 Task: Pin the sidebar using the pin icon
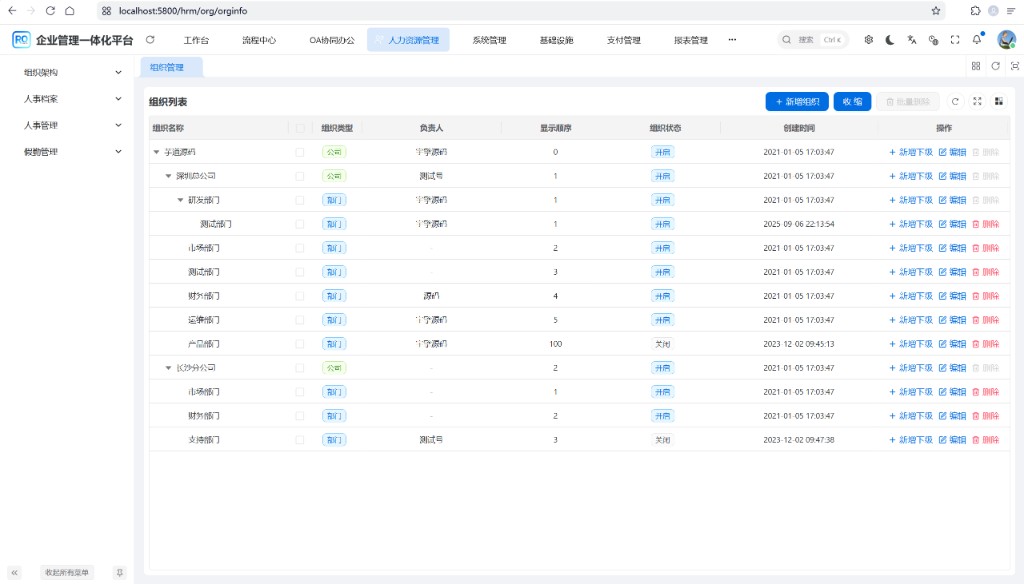(x=119, y=572)
